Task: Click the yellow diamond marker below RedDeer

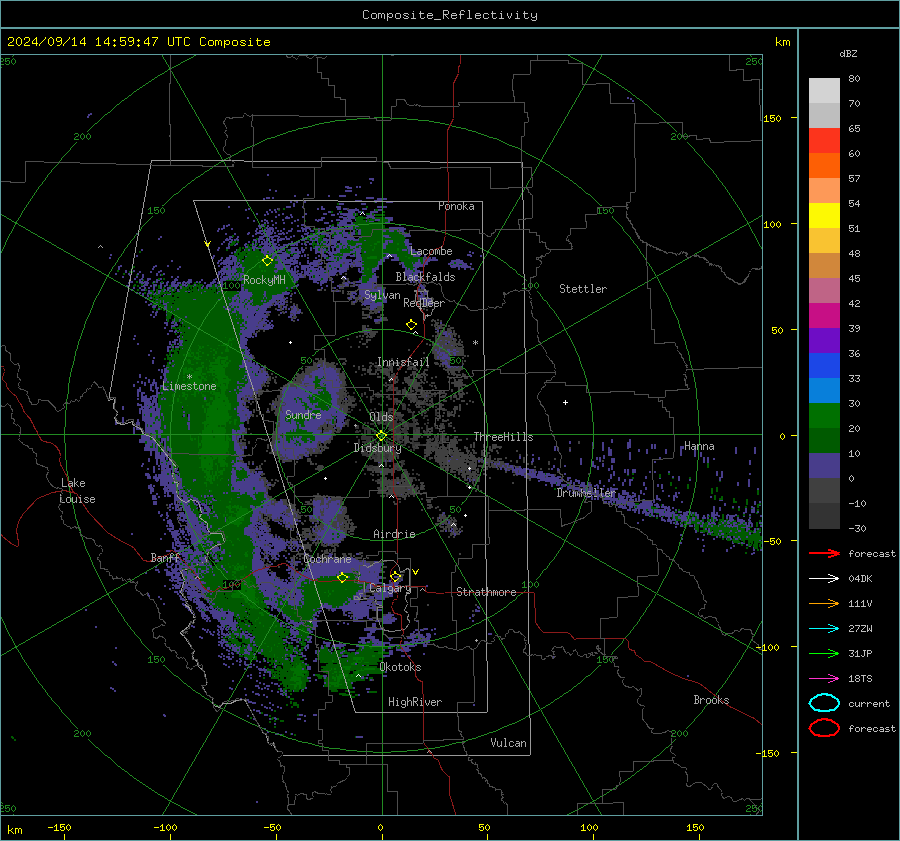Action: (x=411, y=325)
